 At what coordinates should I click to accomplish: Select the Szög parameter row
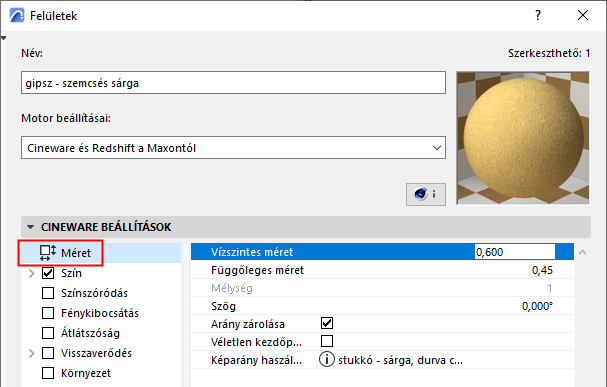pos(382,306)
